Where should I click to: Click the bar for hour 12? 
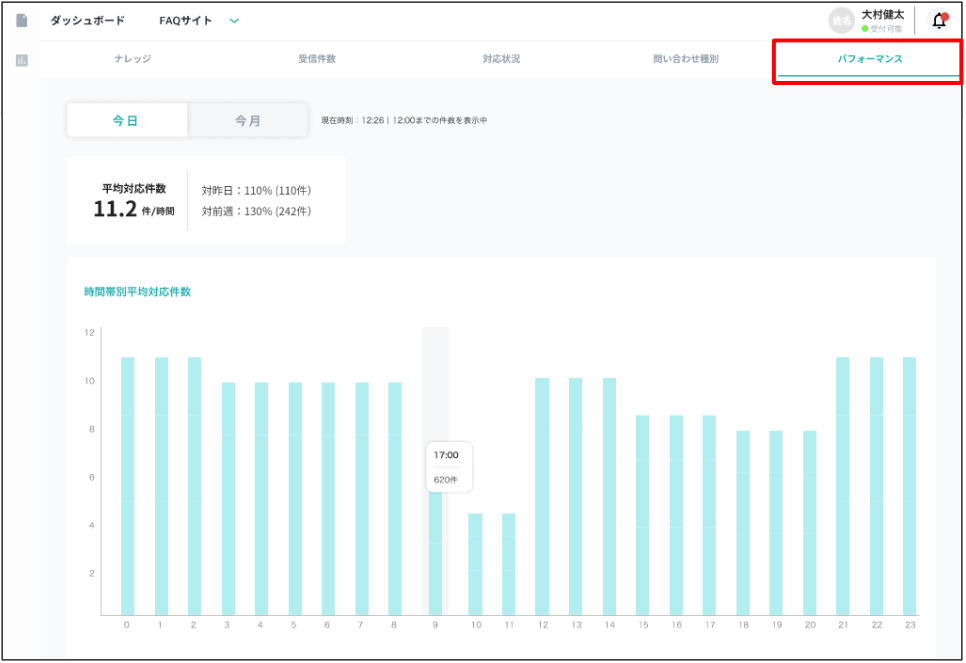pyautogui.click(x=542, y=496)
